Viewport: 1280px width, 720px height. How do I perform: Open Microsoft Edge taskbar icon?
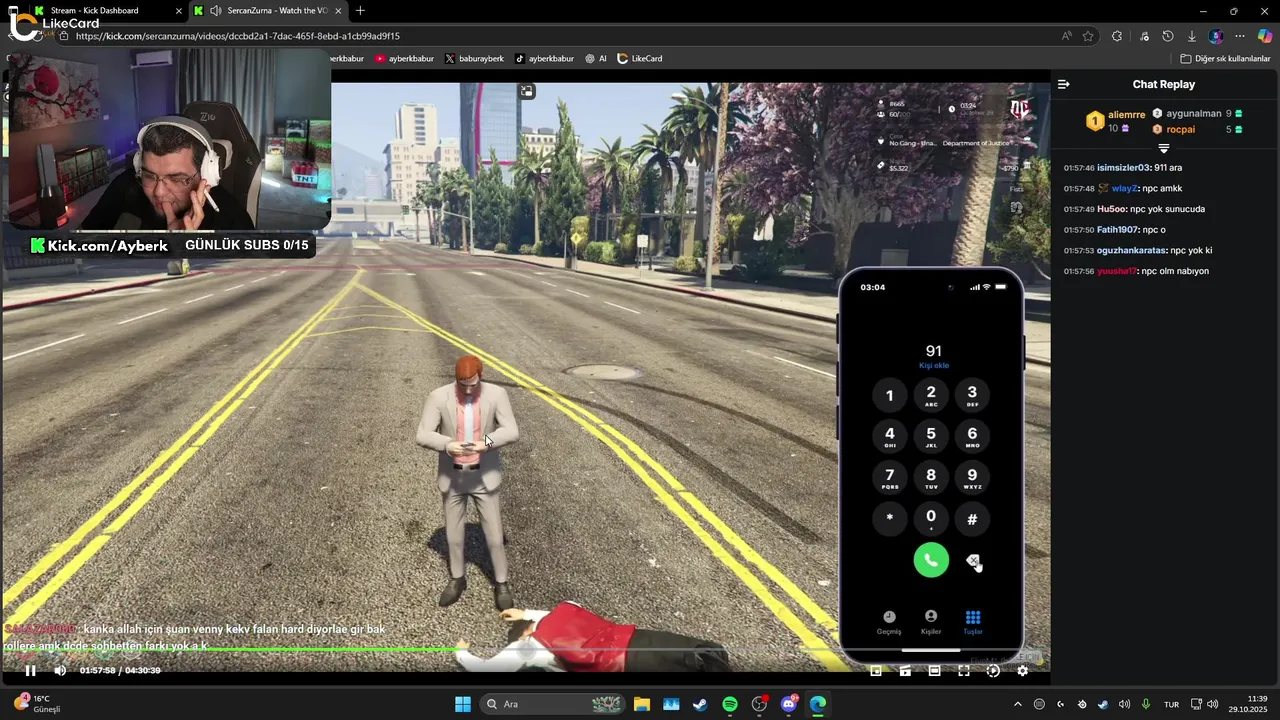coord(818,704)
